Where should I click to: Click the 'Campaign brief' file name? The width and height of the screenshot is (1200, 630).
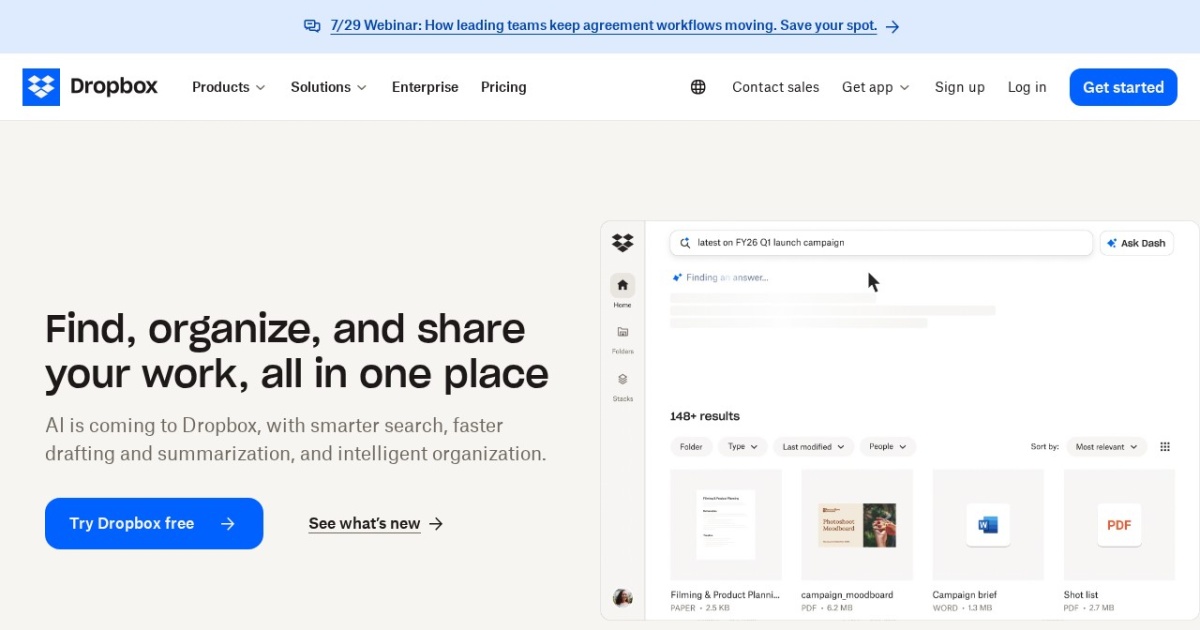(965, 595)
